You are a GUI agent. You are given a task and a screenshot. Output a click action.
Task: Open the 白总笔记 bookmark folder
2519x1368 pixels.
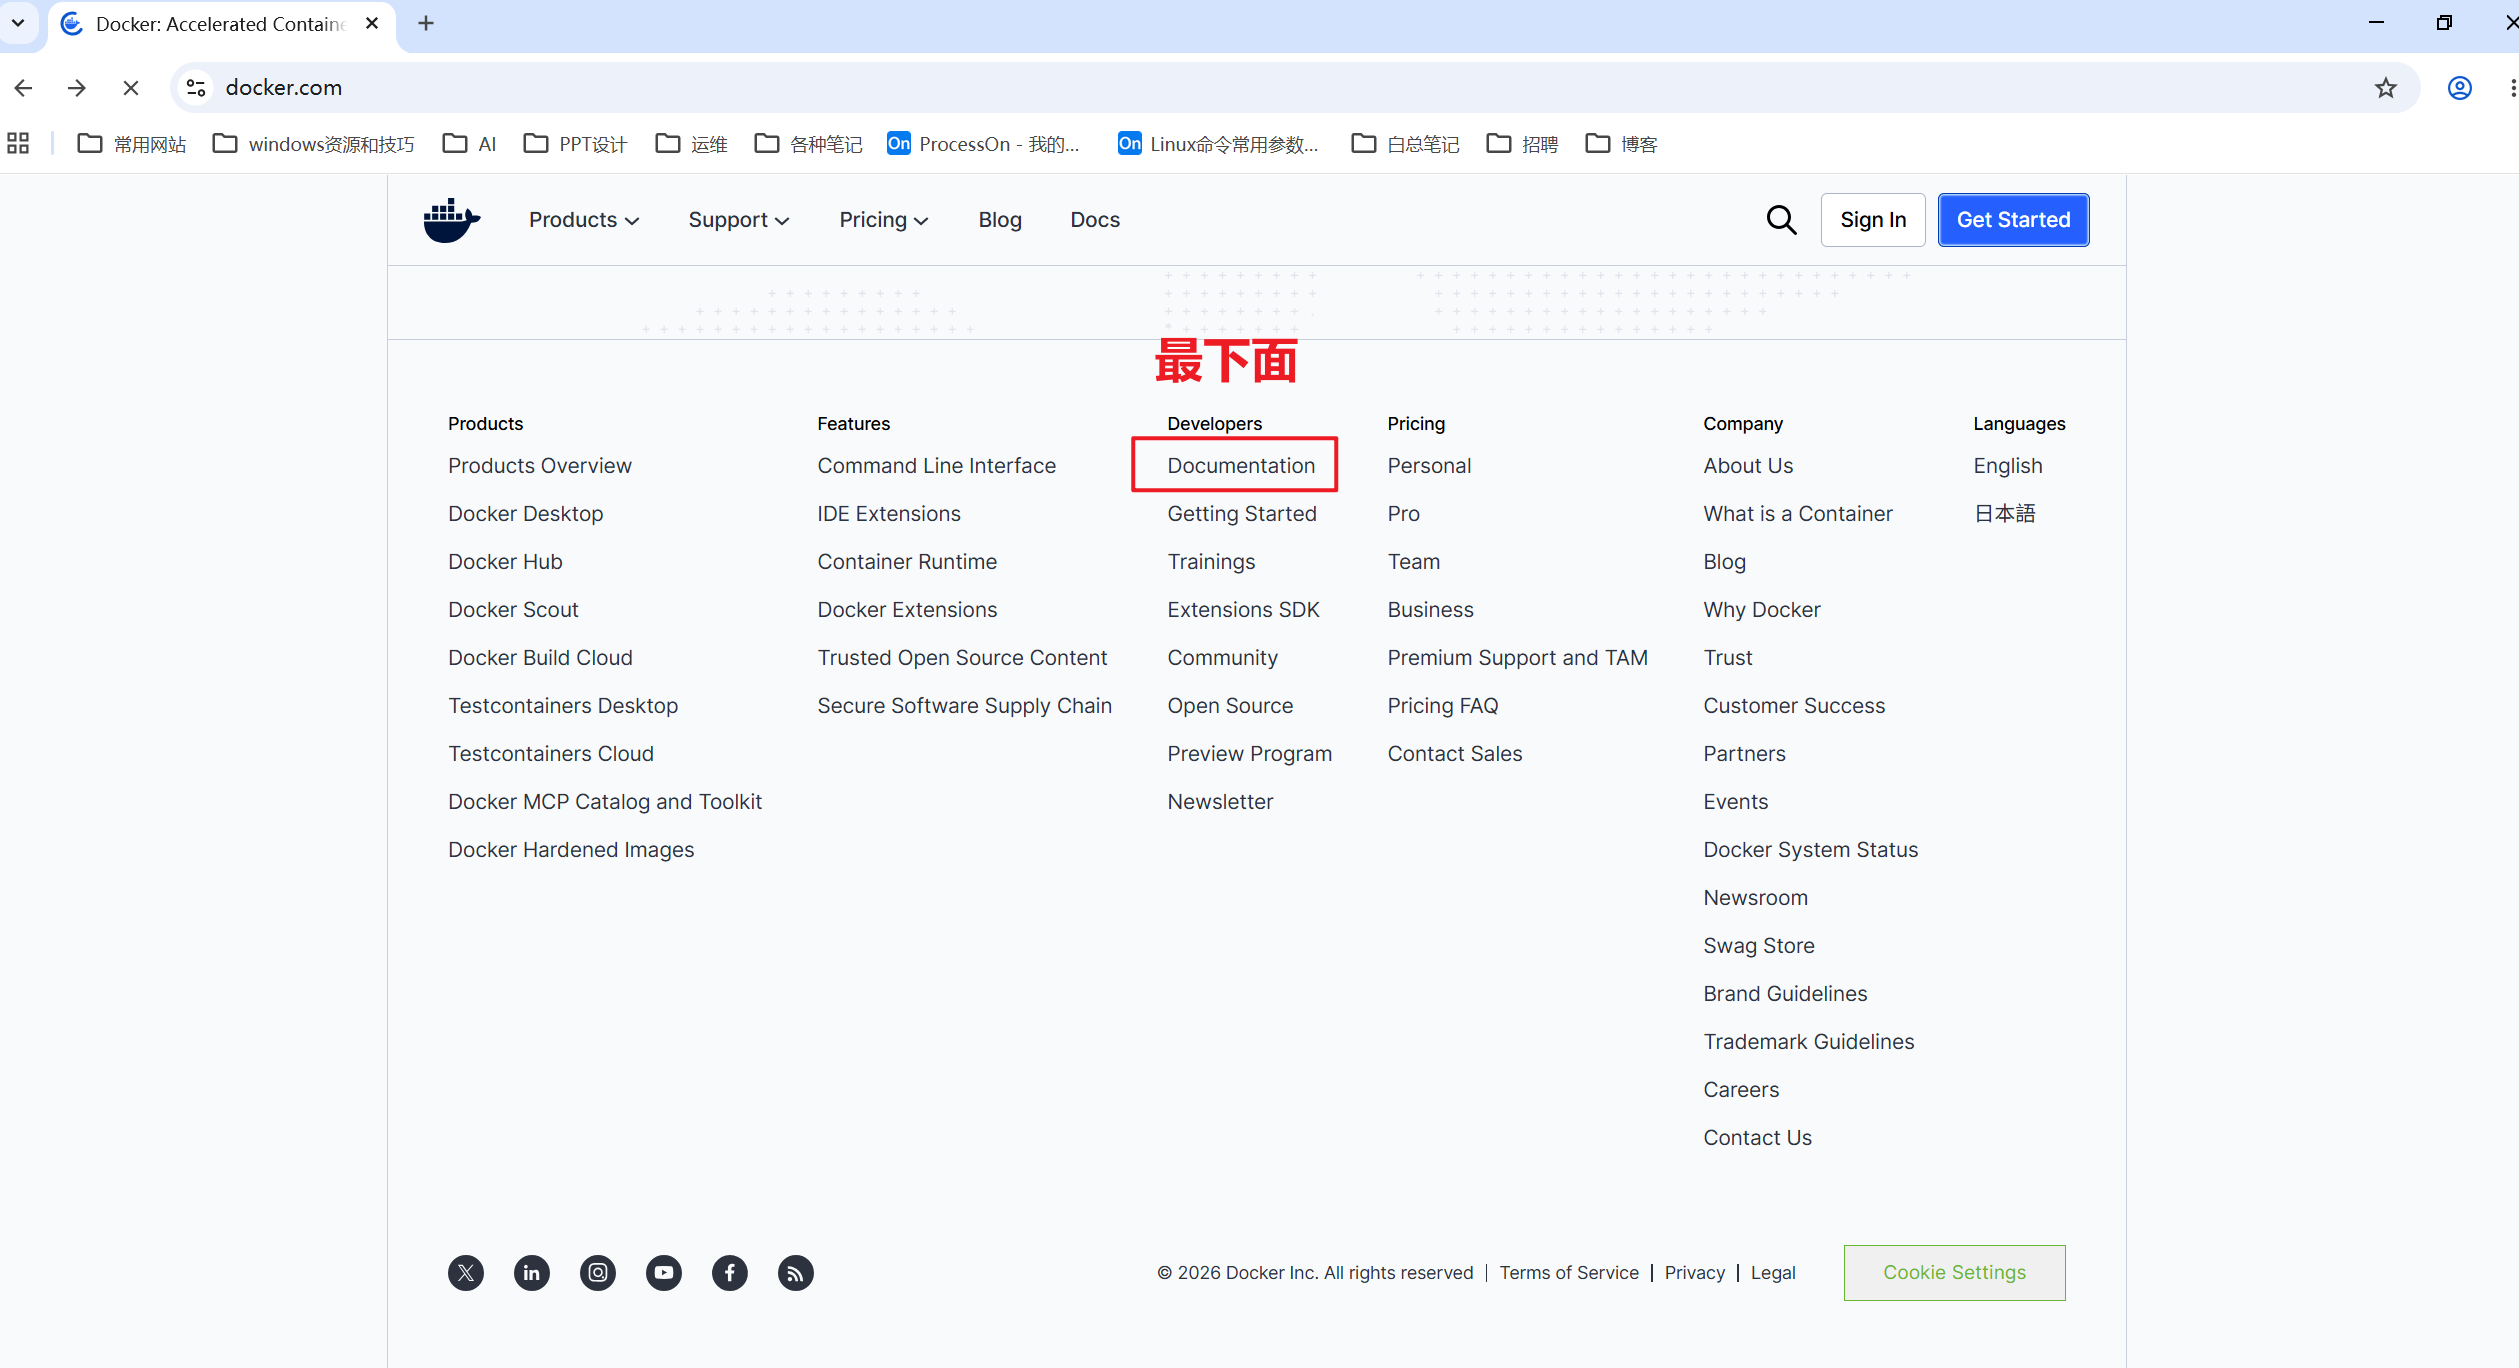click(1406, 144)
